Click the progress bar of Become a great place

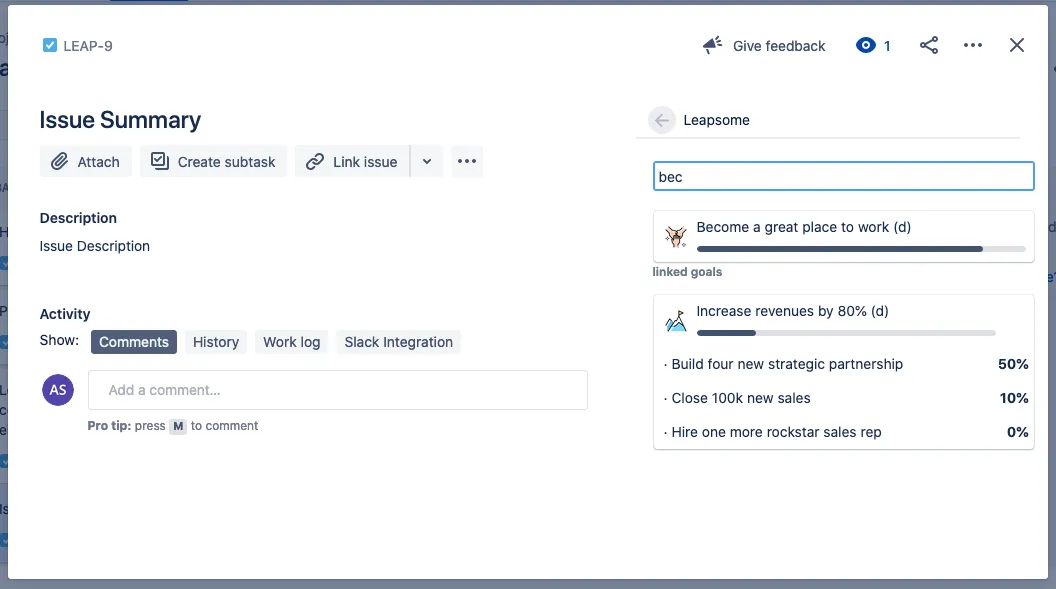coord(861,249)
